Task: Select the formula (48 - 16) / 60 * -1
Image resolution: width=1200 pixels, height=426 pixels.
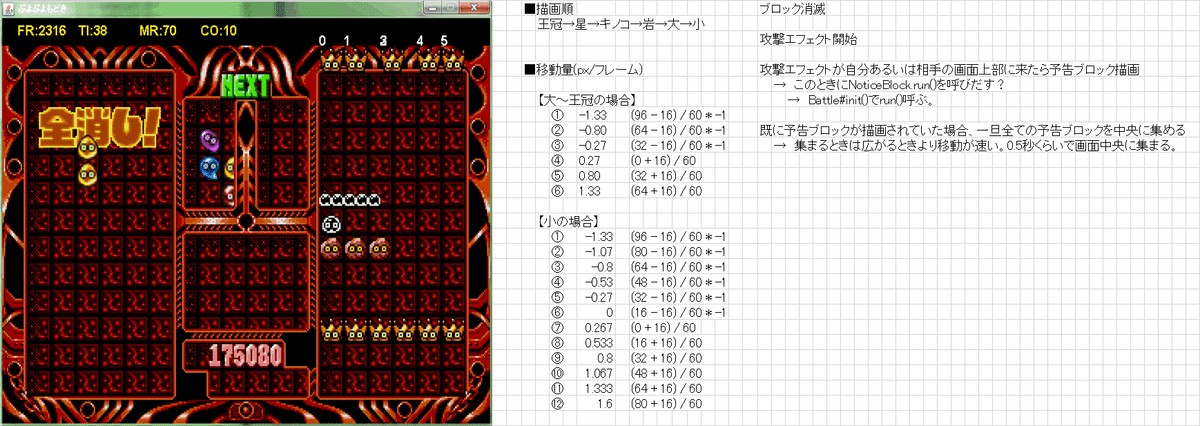Action: [678, 281]
